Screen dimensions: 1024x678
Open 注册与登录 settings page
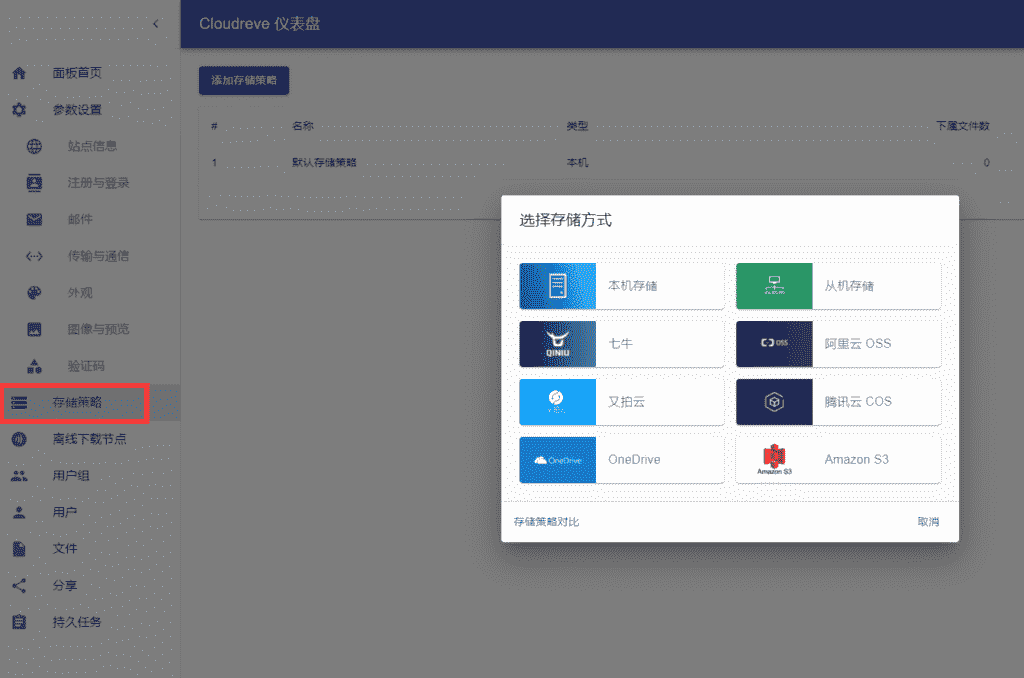90,183
